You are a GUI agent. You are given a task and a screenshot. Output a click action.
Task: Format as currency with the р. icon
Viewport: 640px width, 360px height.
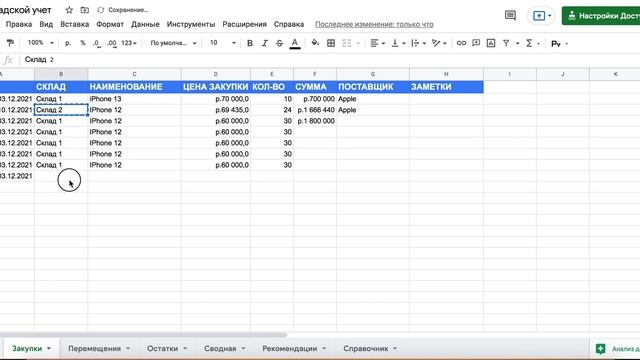pyautogui.click(x=68, y=43)
